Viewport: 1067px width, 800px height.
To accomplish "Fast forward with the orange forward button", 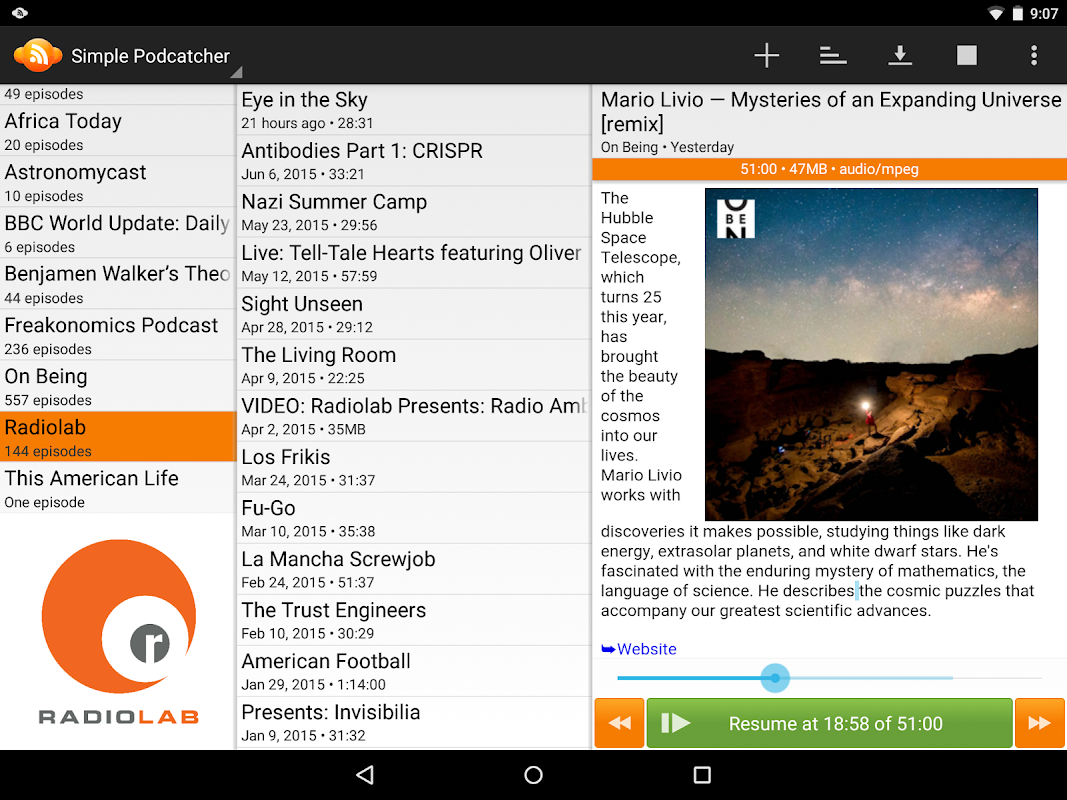I will point(1039,723).
